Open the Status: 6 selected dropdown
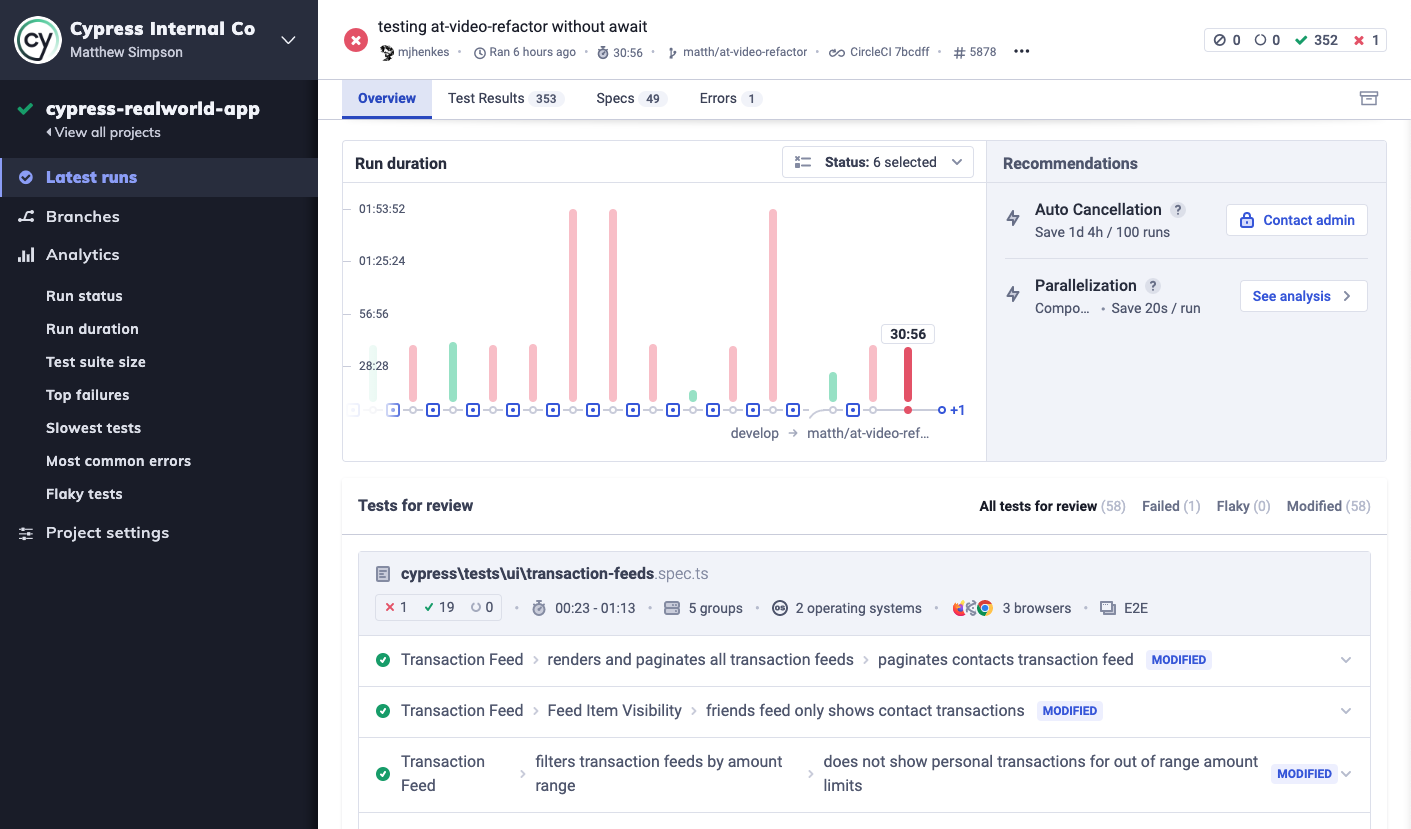 (878, 162)
